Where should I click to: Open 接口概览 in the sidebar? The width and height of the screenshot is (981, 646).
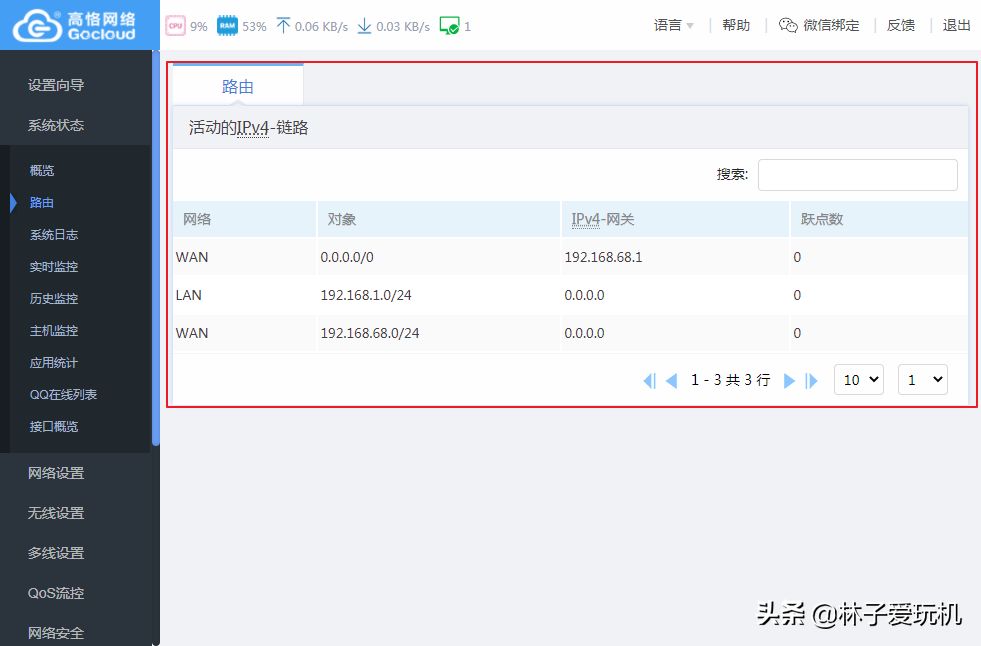[x=54, y=426]
